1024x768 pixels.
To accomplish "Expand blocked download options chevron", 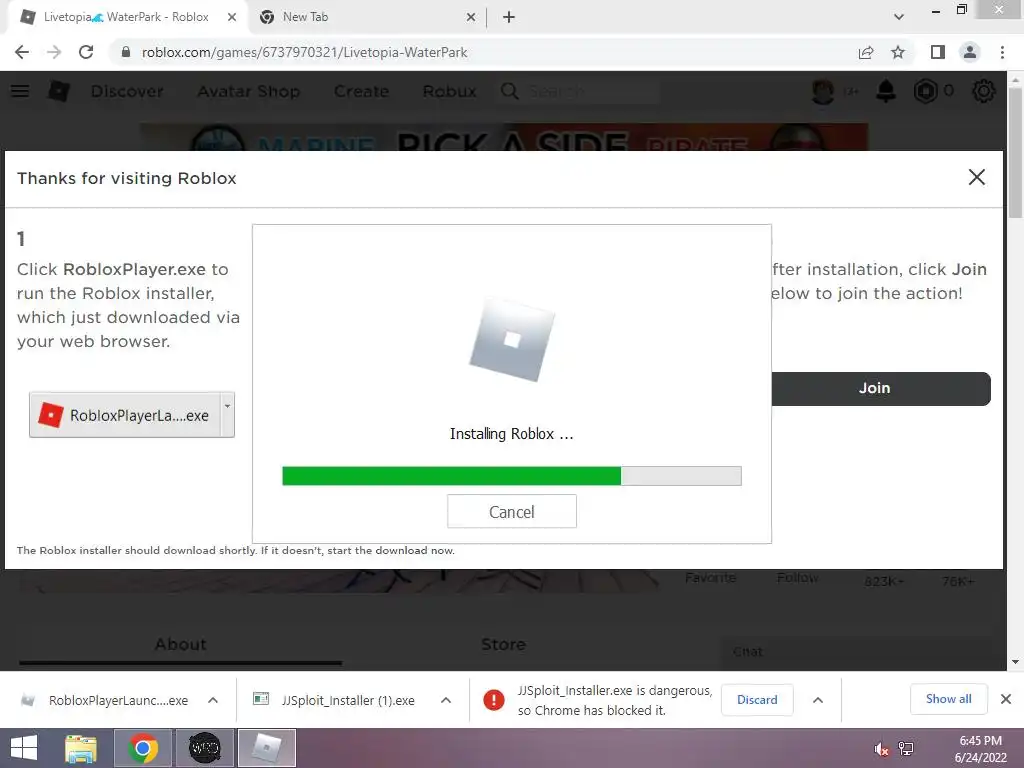I will point(818,700).
